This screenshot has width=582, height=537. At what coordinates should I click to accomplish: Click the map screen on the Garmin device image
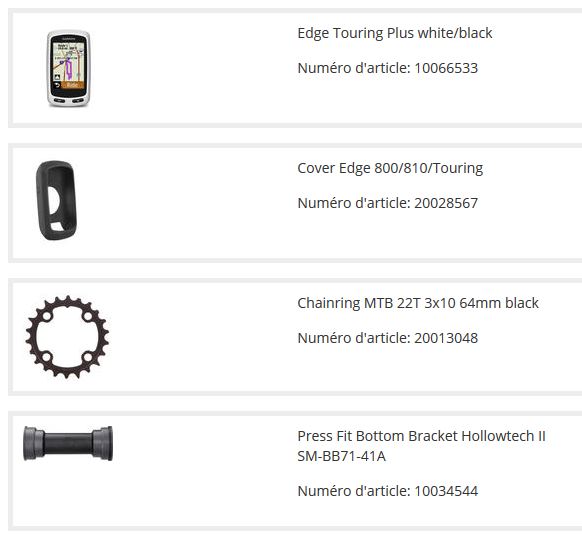click(69, 62)
